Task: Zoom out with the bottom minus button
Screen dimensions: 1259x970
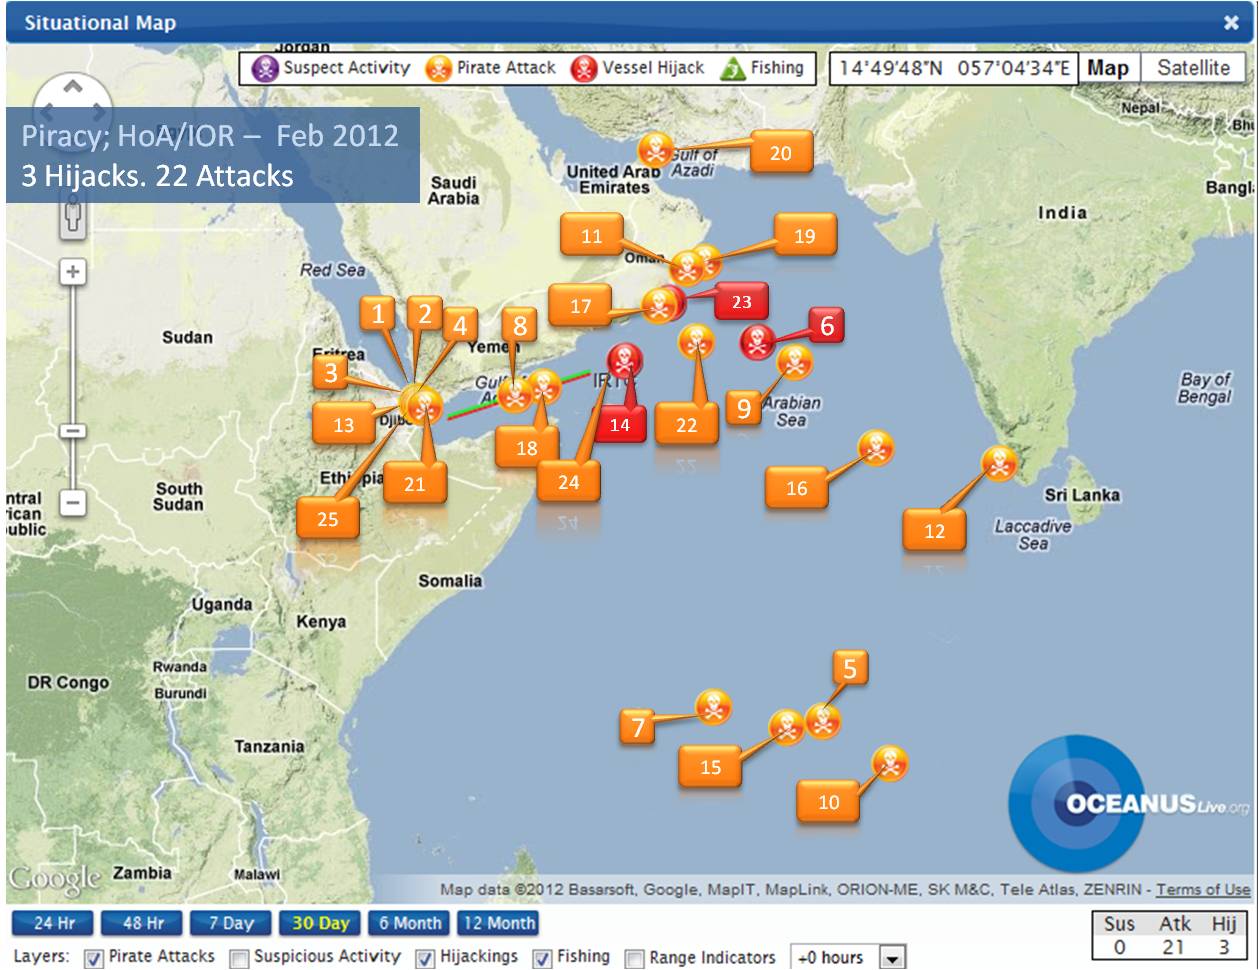Action: point(72,502)
